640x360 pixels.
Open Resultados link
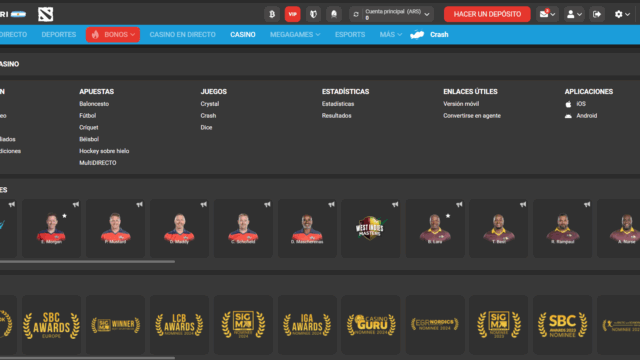[x=336, y=116]
